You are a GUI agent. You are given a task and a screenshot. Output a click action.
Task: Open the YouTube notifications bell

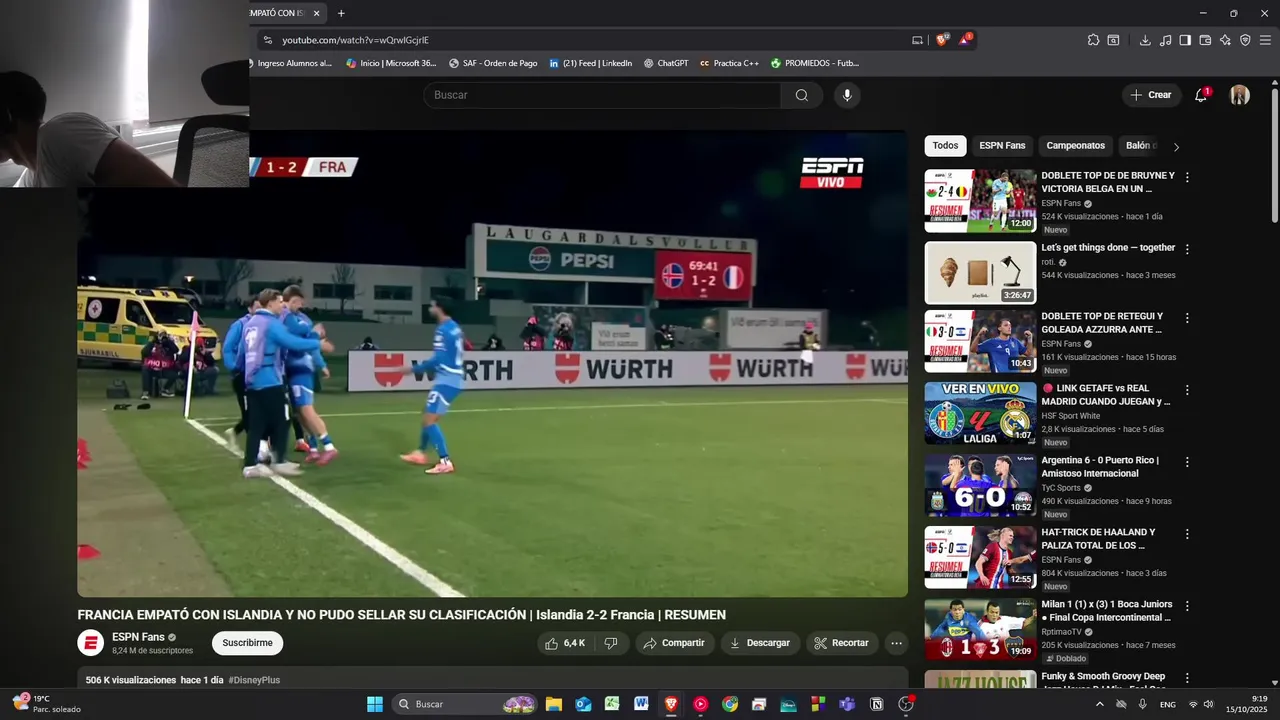[1201, 95]
